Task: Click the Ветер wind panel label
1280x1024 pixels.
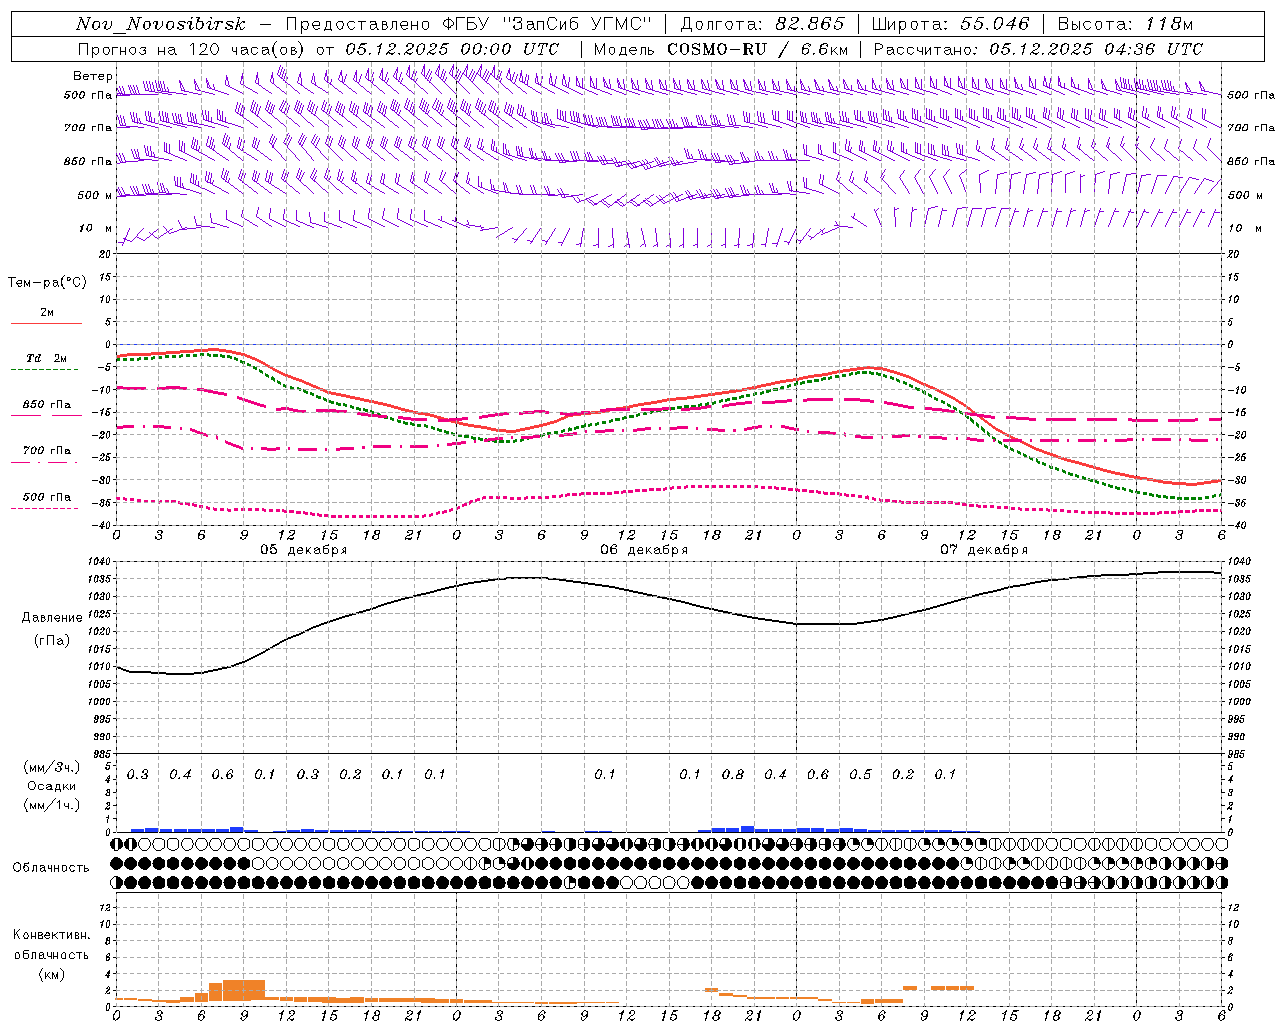Action: coord(92,76)
